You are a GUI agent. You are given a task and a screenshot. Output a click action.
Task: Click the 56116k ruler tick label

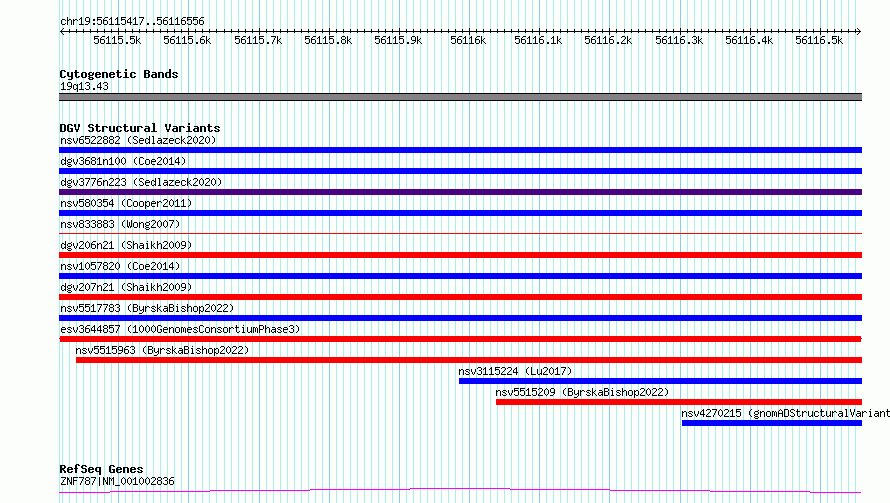(x=468, y=40)
